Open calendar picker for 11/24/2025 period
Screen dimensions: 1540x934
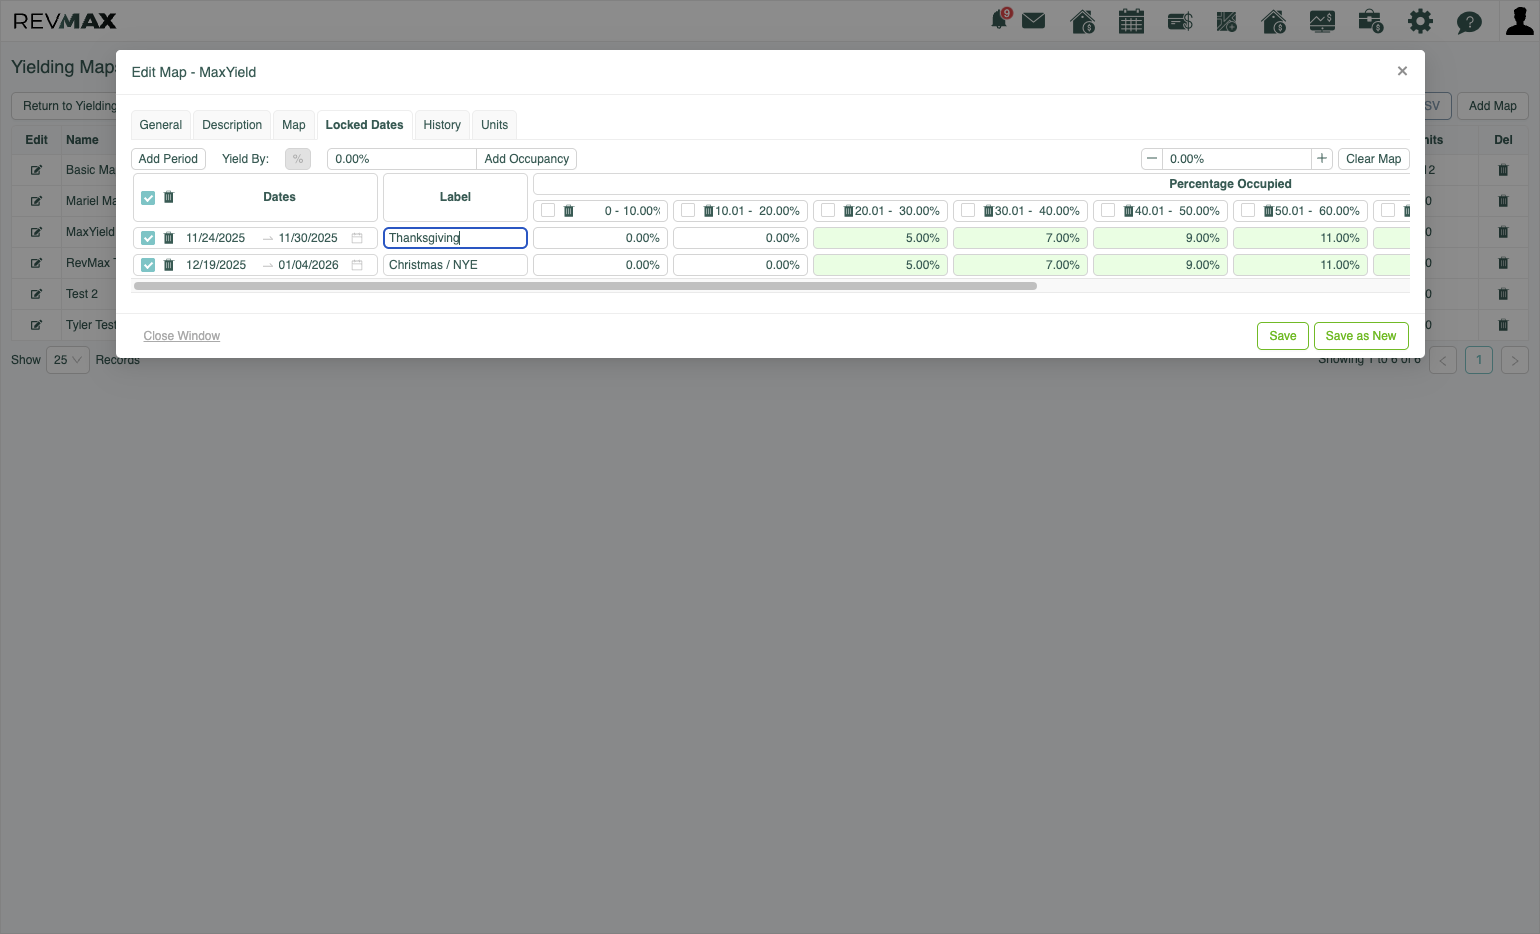coord(357,238)
